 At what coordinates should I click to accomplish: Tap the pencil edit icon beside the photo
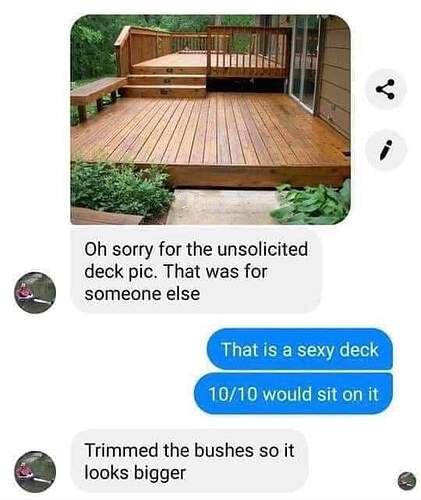pyautogui.click(x=386, y=150)
